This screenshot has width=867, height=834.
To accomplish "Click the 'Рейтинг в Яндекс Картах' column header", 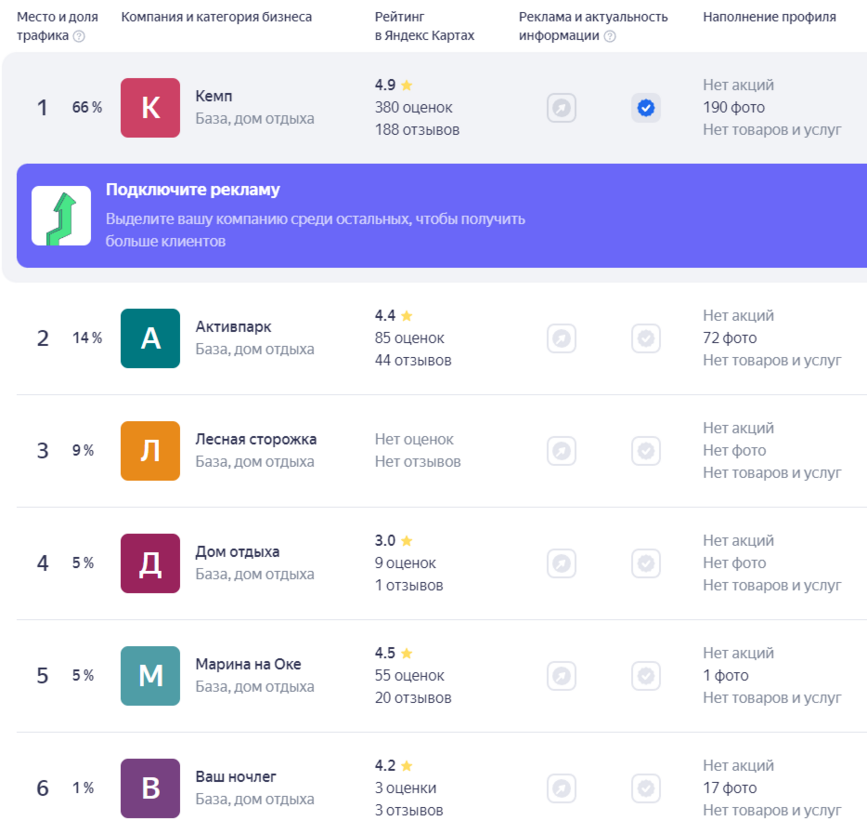I will coord(424,26).
